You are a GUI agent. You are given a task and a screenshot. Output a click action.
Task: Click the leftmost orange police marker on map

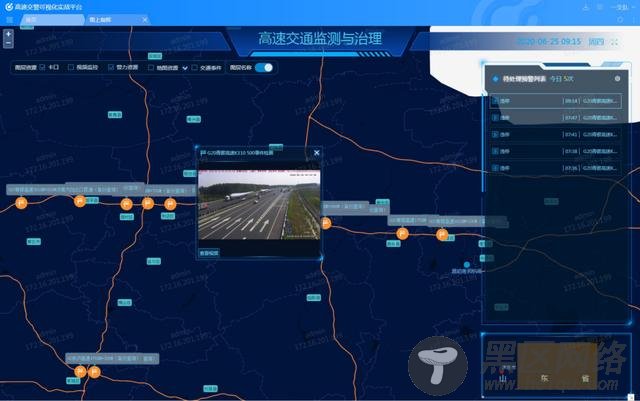[19, 203]
